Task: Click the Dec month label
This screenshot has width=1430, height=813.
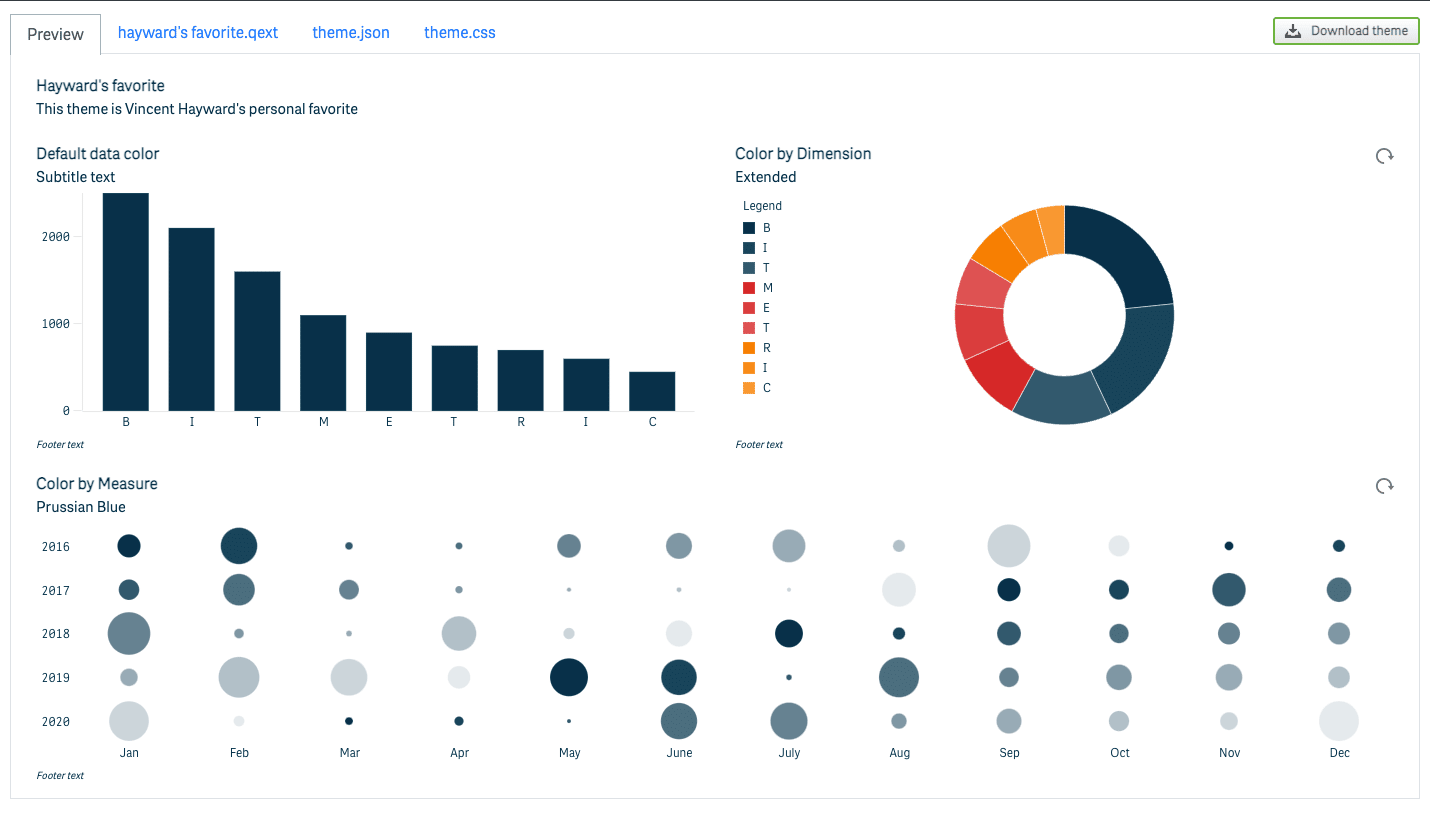Action: [1339, 753]
